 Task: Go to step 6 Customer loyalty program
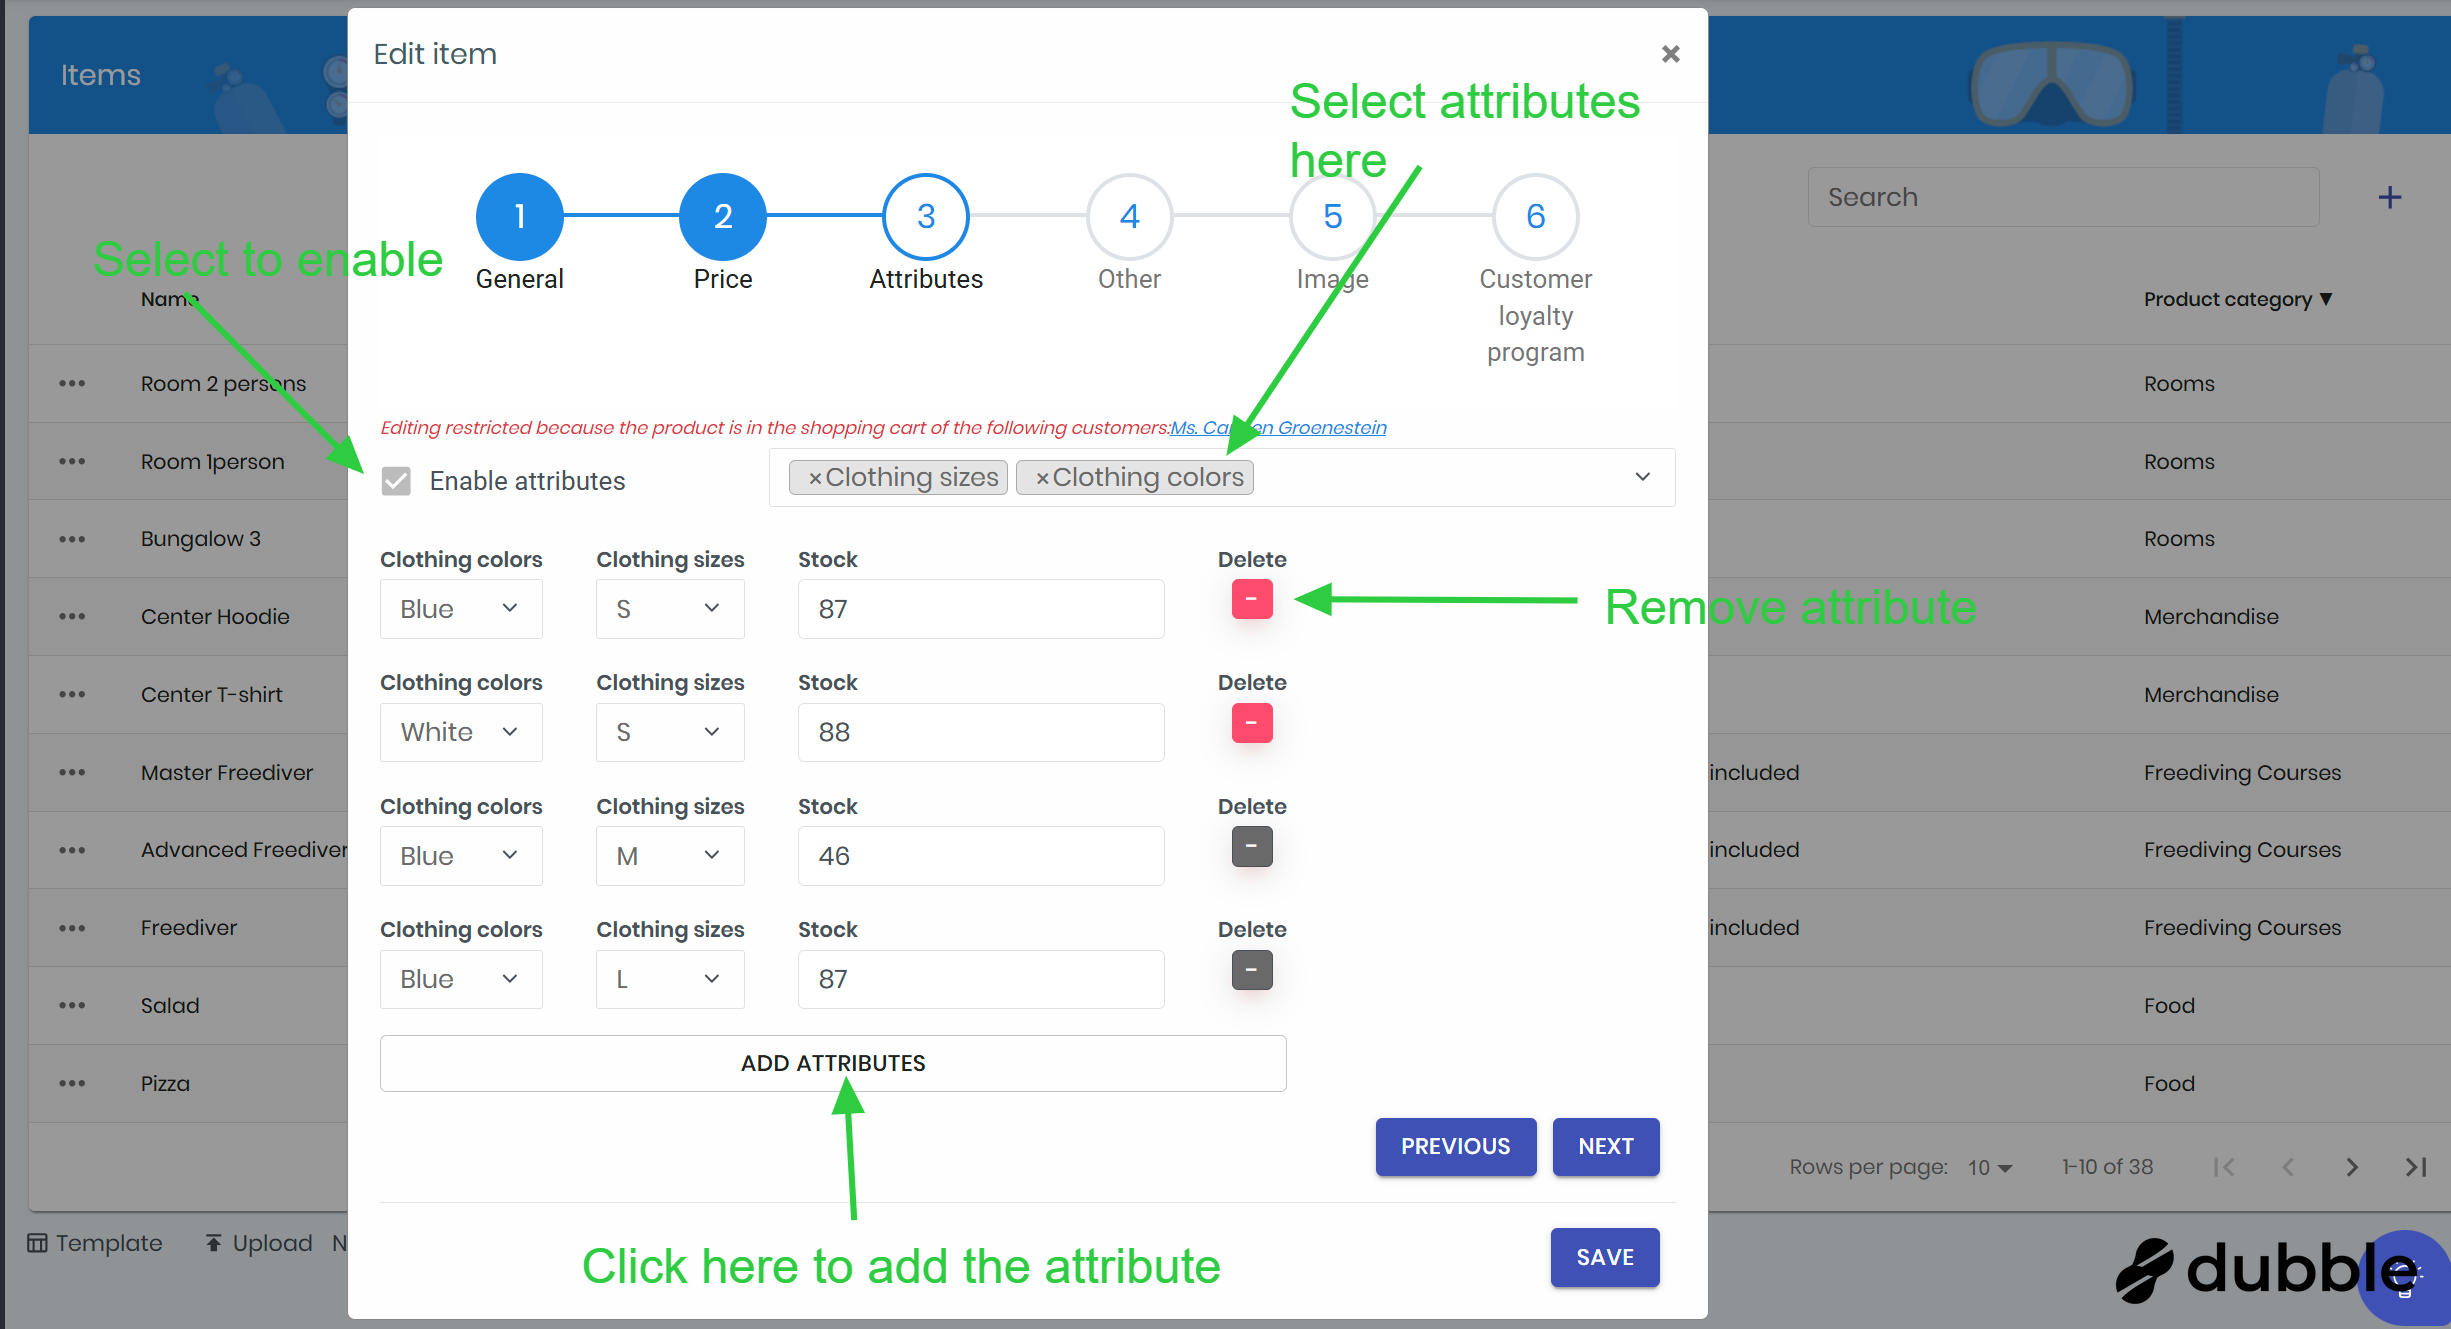pos(1535,216)
